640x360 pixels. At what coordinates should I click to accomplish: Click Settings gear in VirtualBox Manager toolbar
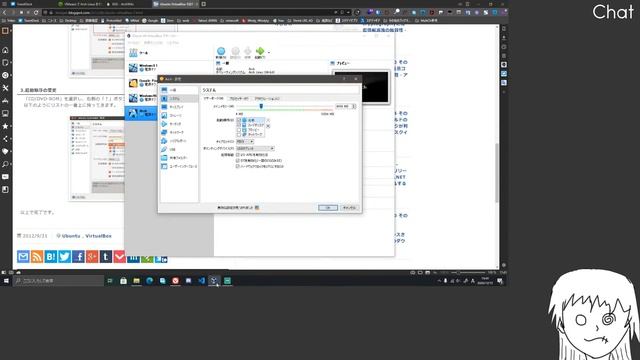[x=235, y=52]
